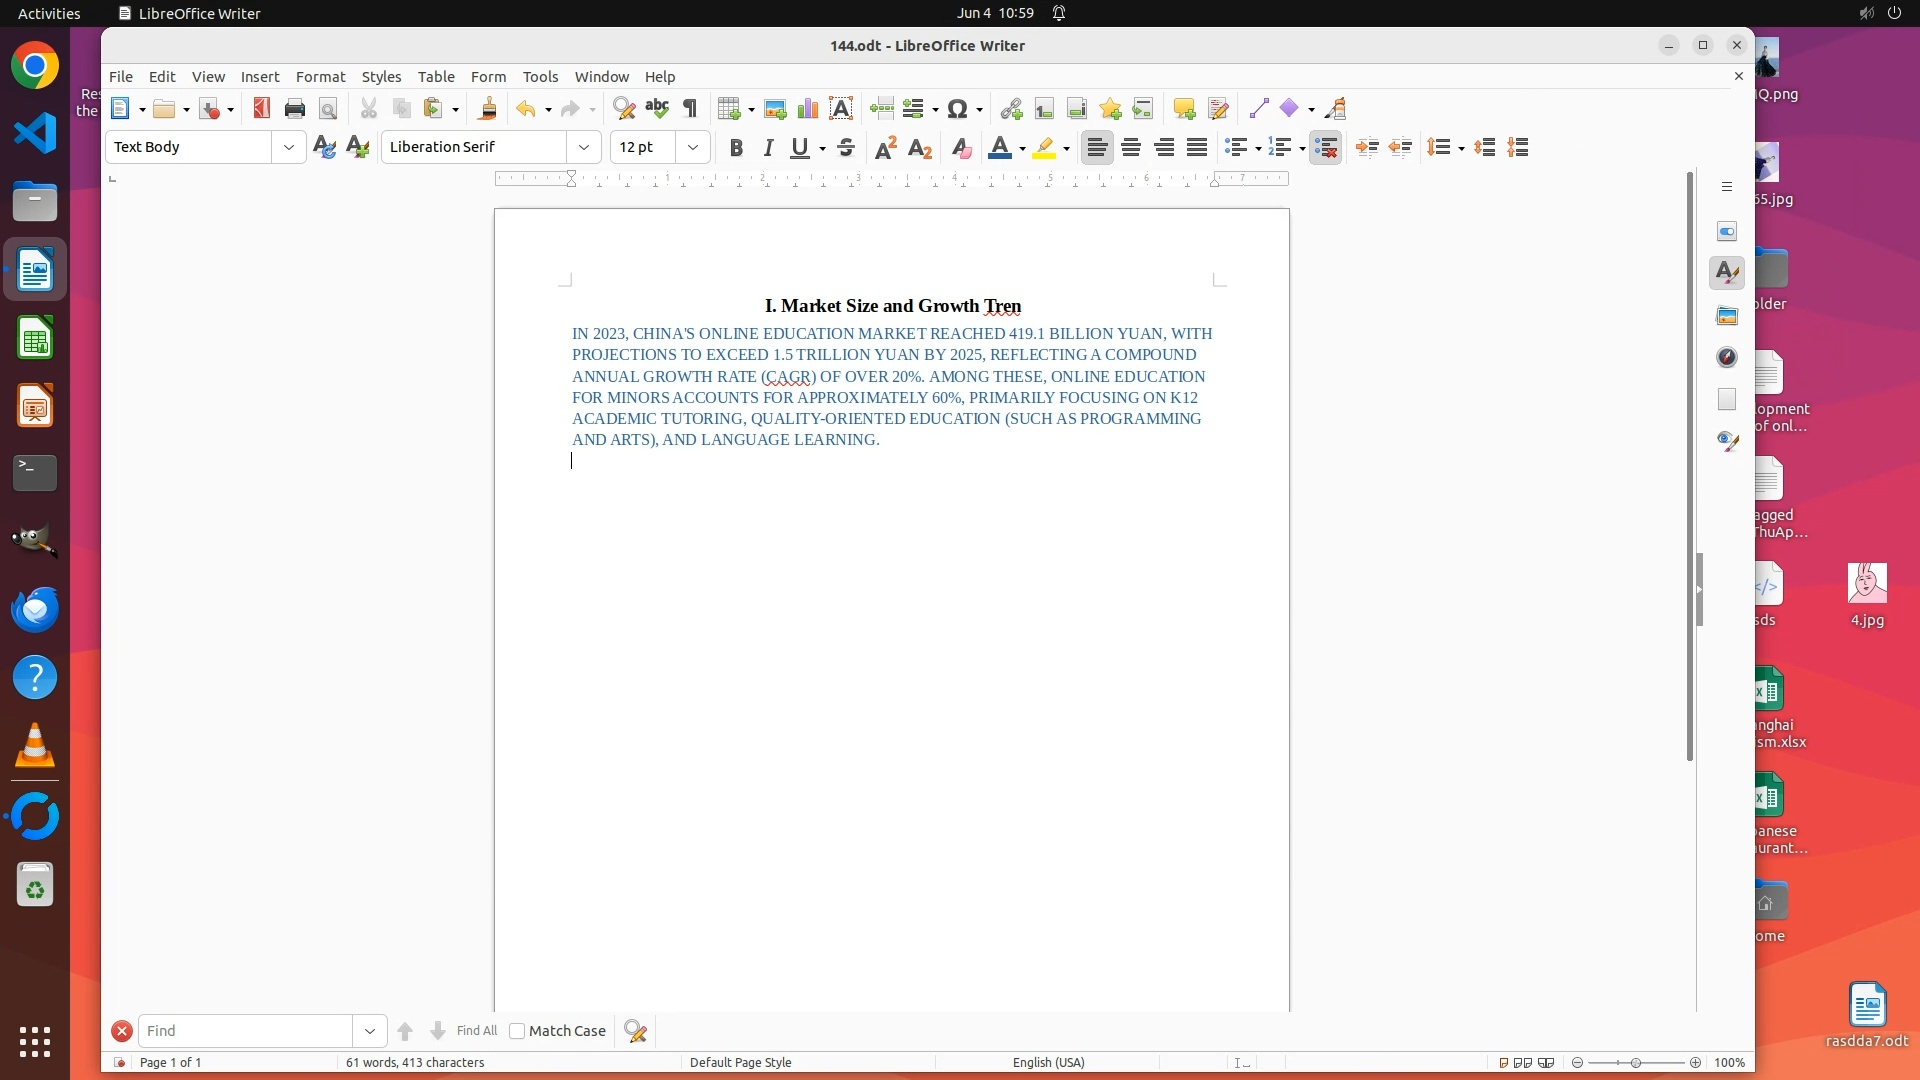The image size is (1920, 1080).
Task: Click the Clear Direct Formatting icon
Action: pos(961,148)
